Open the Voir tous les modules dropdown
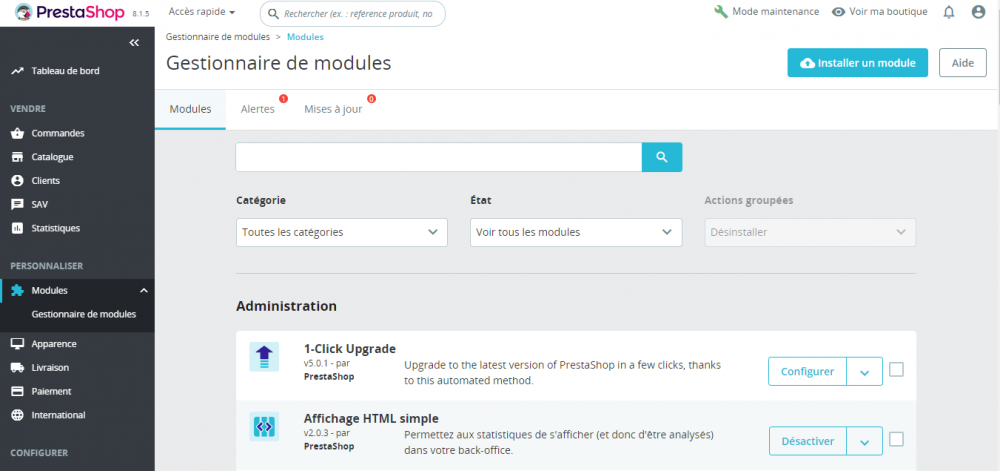The image size is (1000, 471). point(576,233)
